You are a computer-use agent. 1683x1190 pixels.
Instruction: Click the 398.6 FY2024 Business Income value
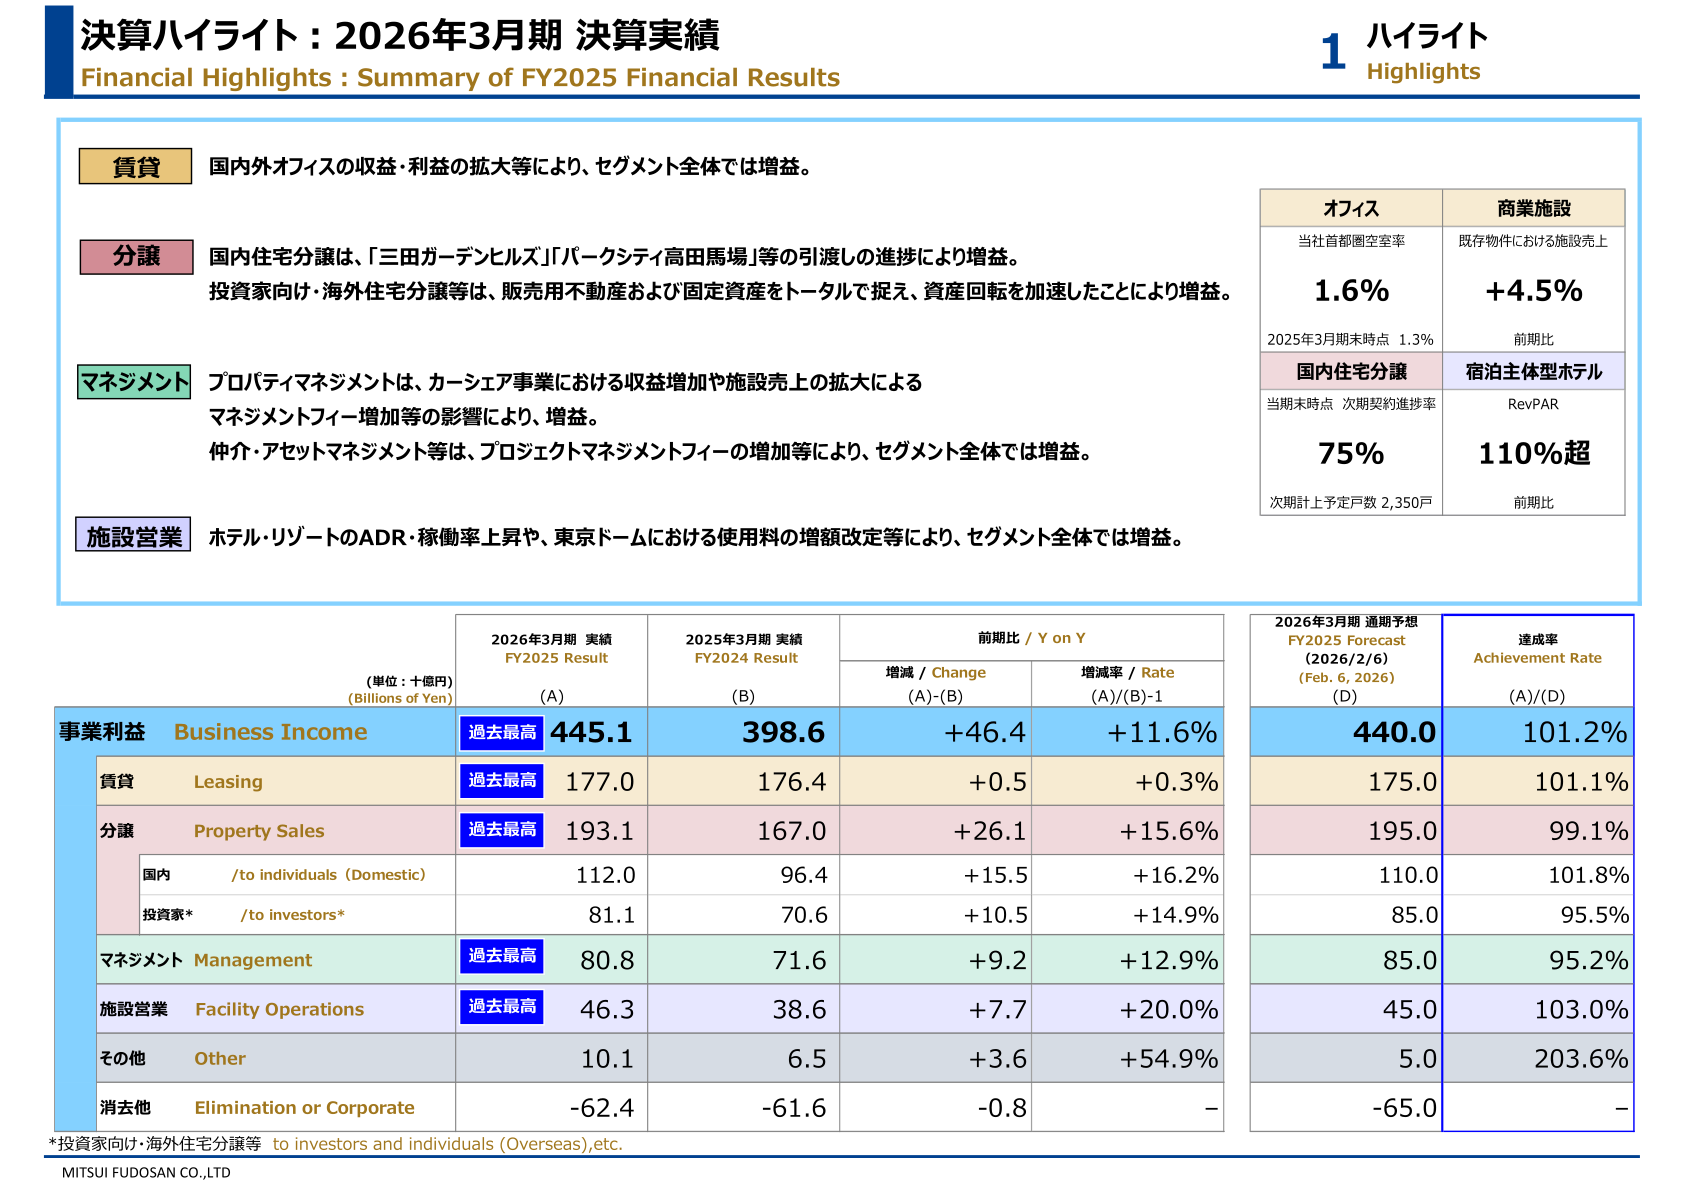coord(783,732)
